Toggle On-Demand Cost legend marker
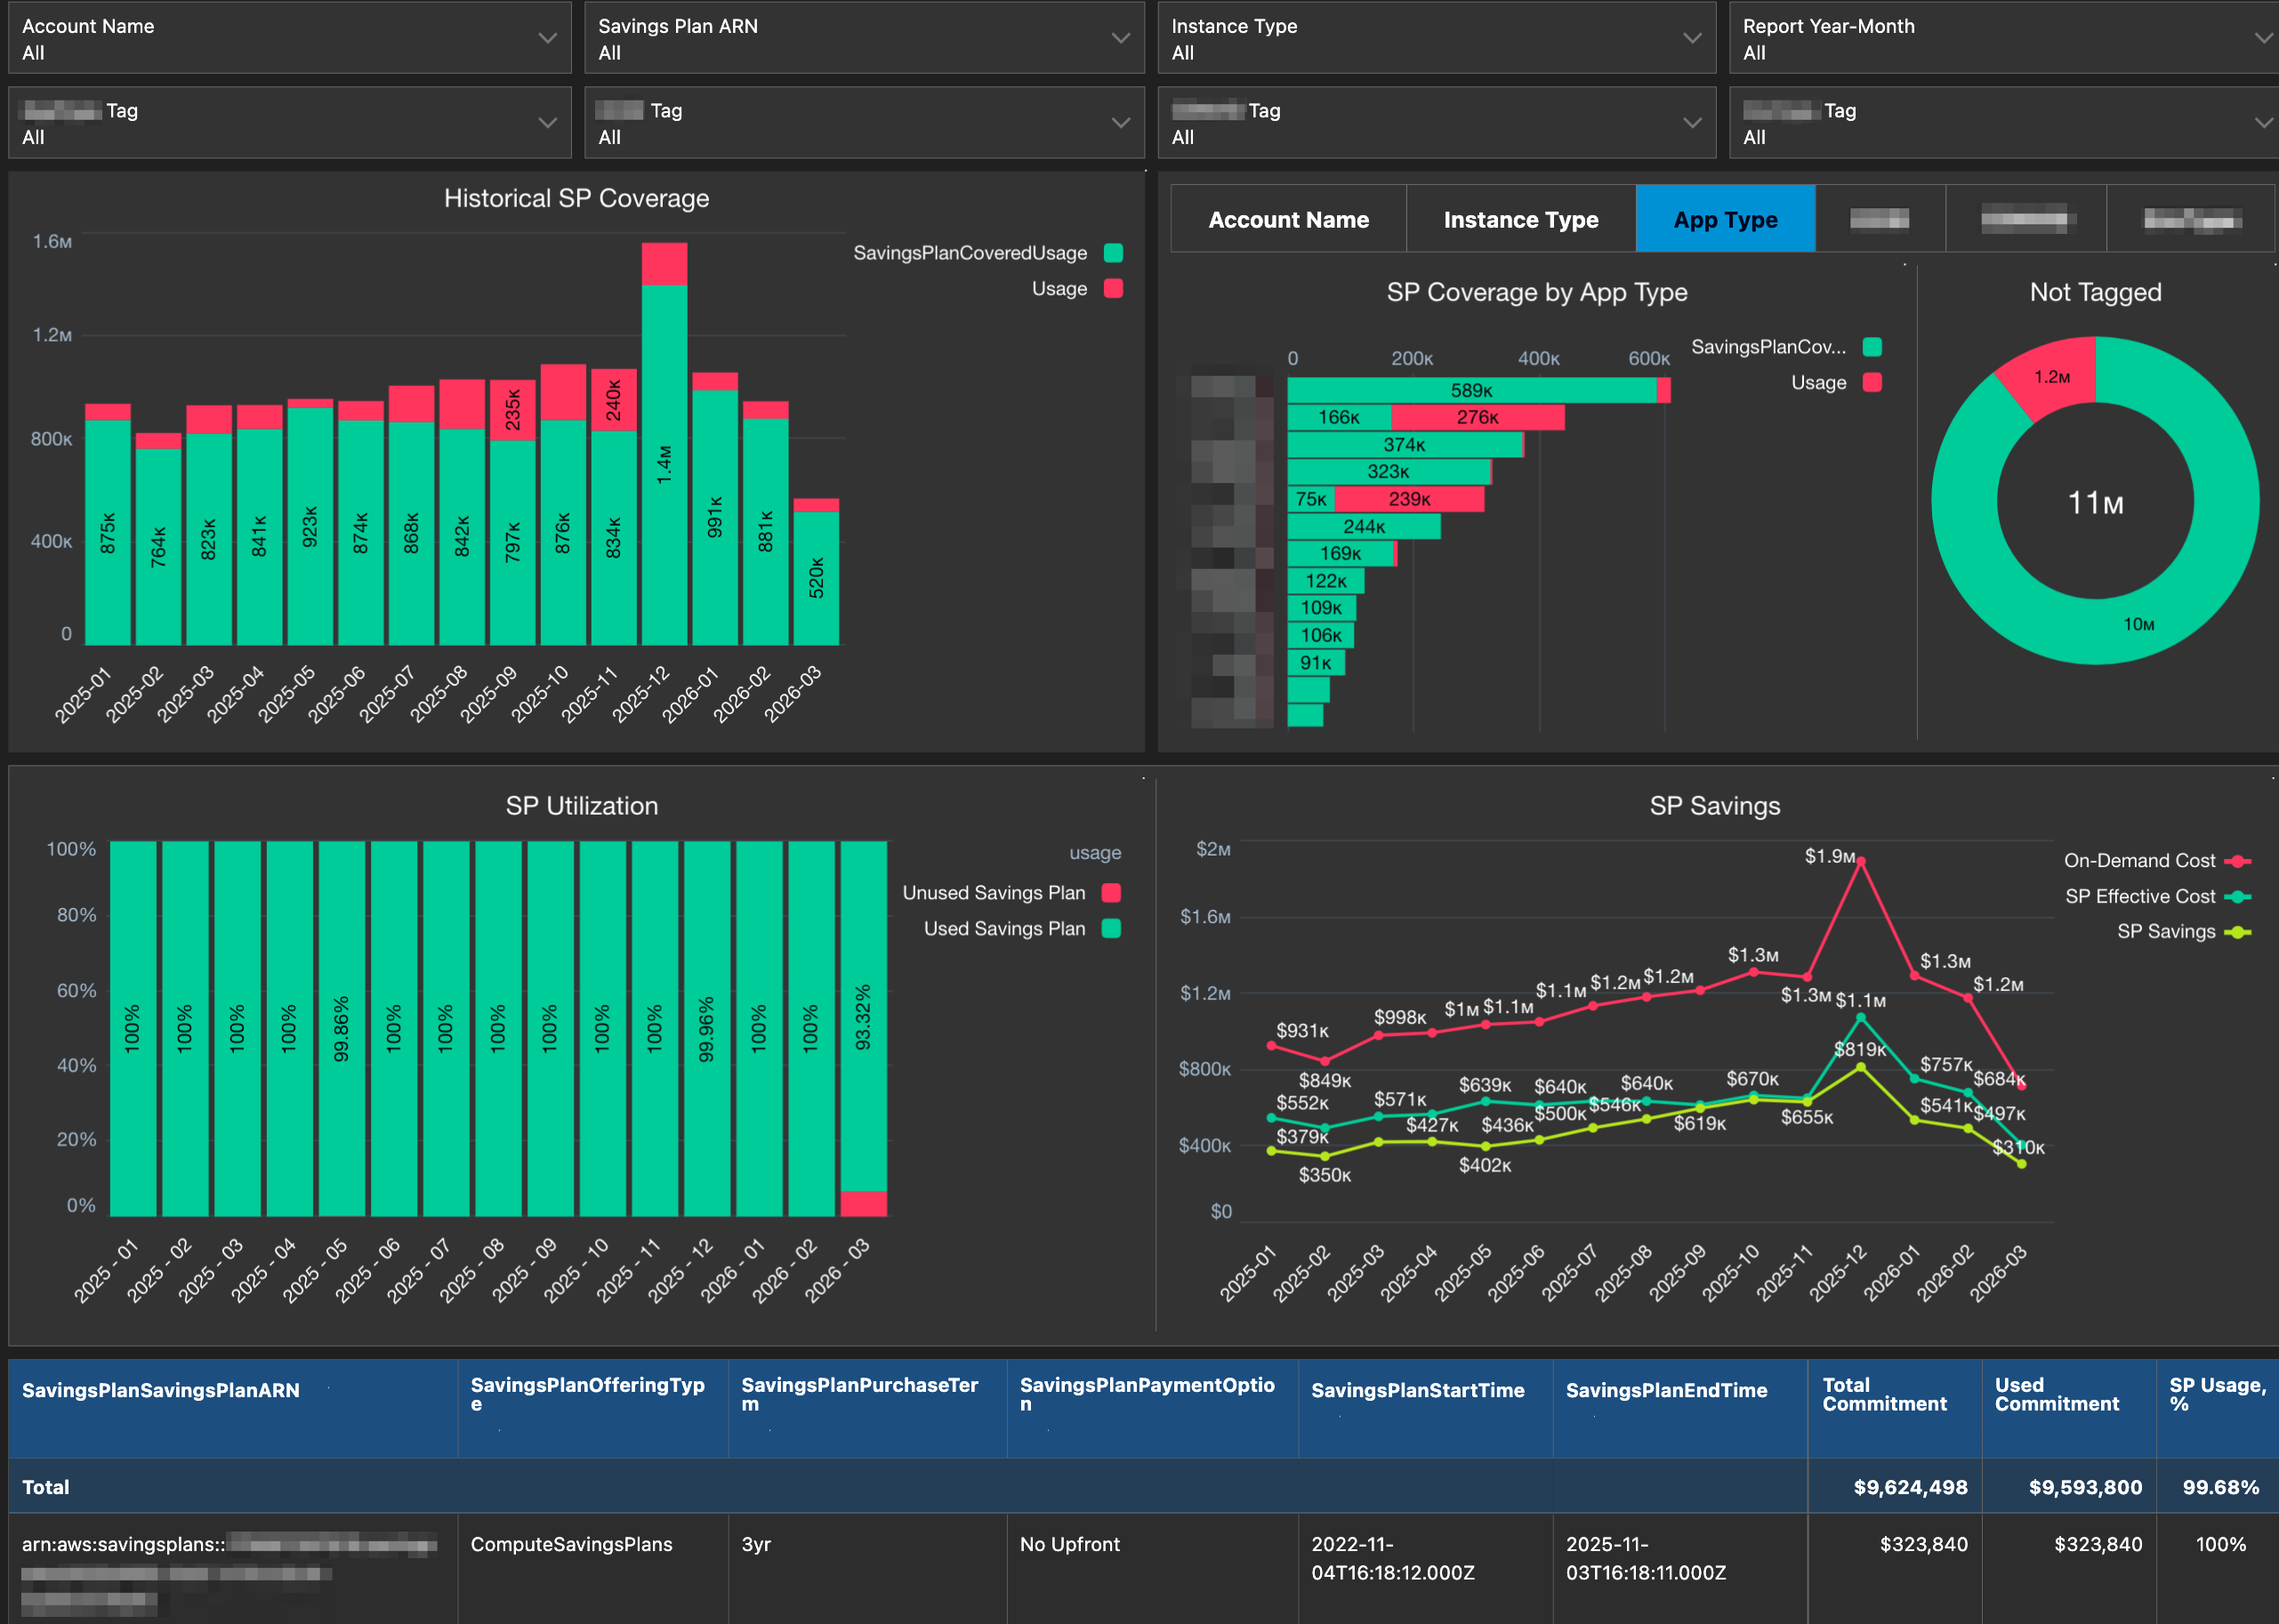This screenshot has width=2279, height=1624. (x=2238, y=861)
